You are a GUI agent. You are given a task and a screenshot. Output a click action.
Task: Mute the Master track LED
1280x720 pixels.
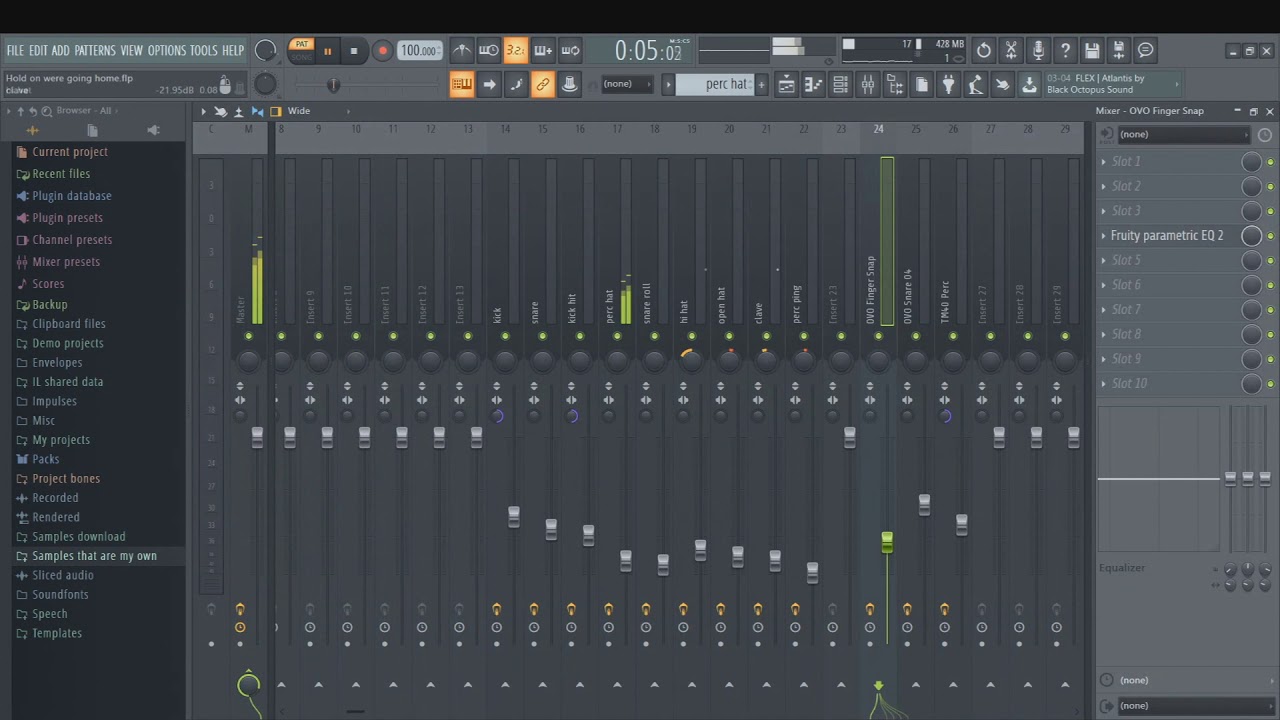coord(248,336)
